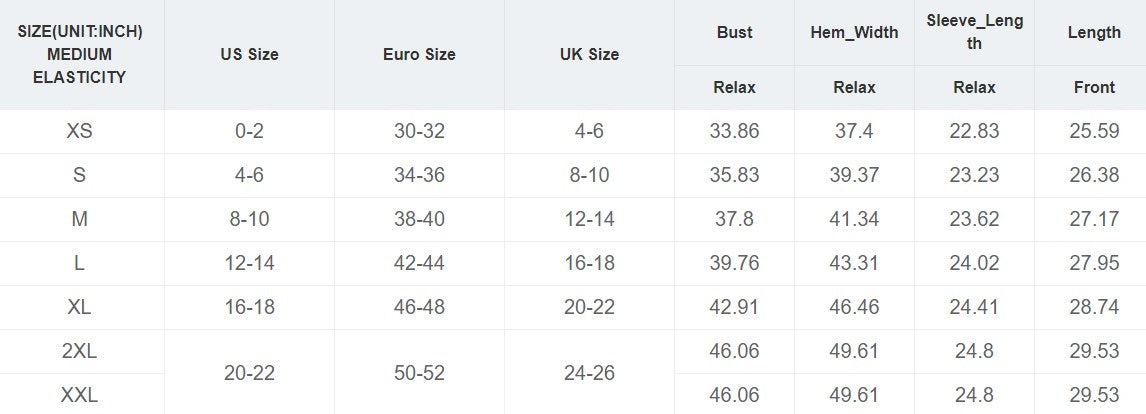Click the Euro size 38-40 cell
This screenshot has width=1146, height=414.
pos(419,219)
